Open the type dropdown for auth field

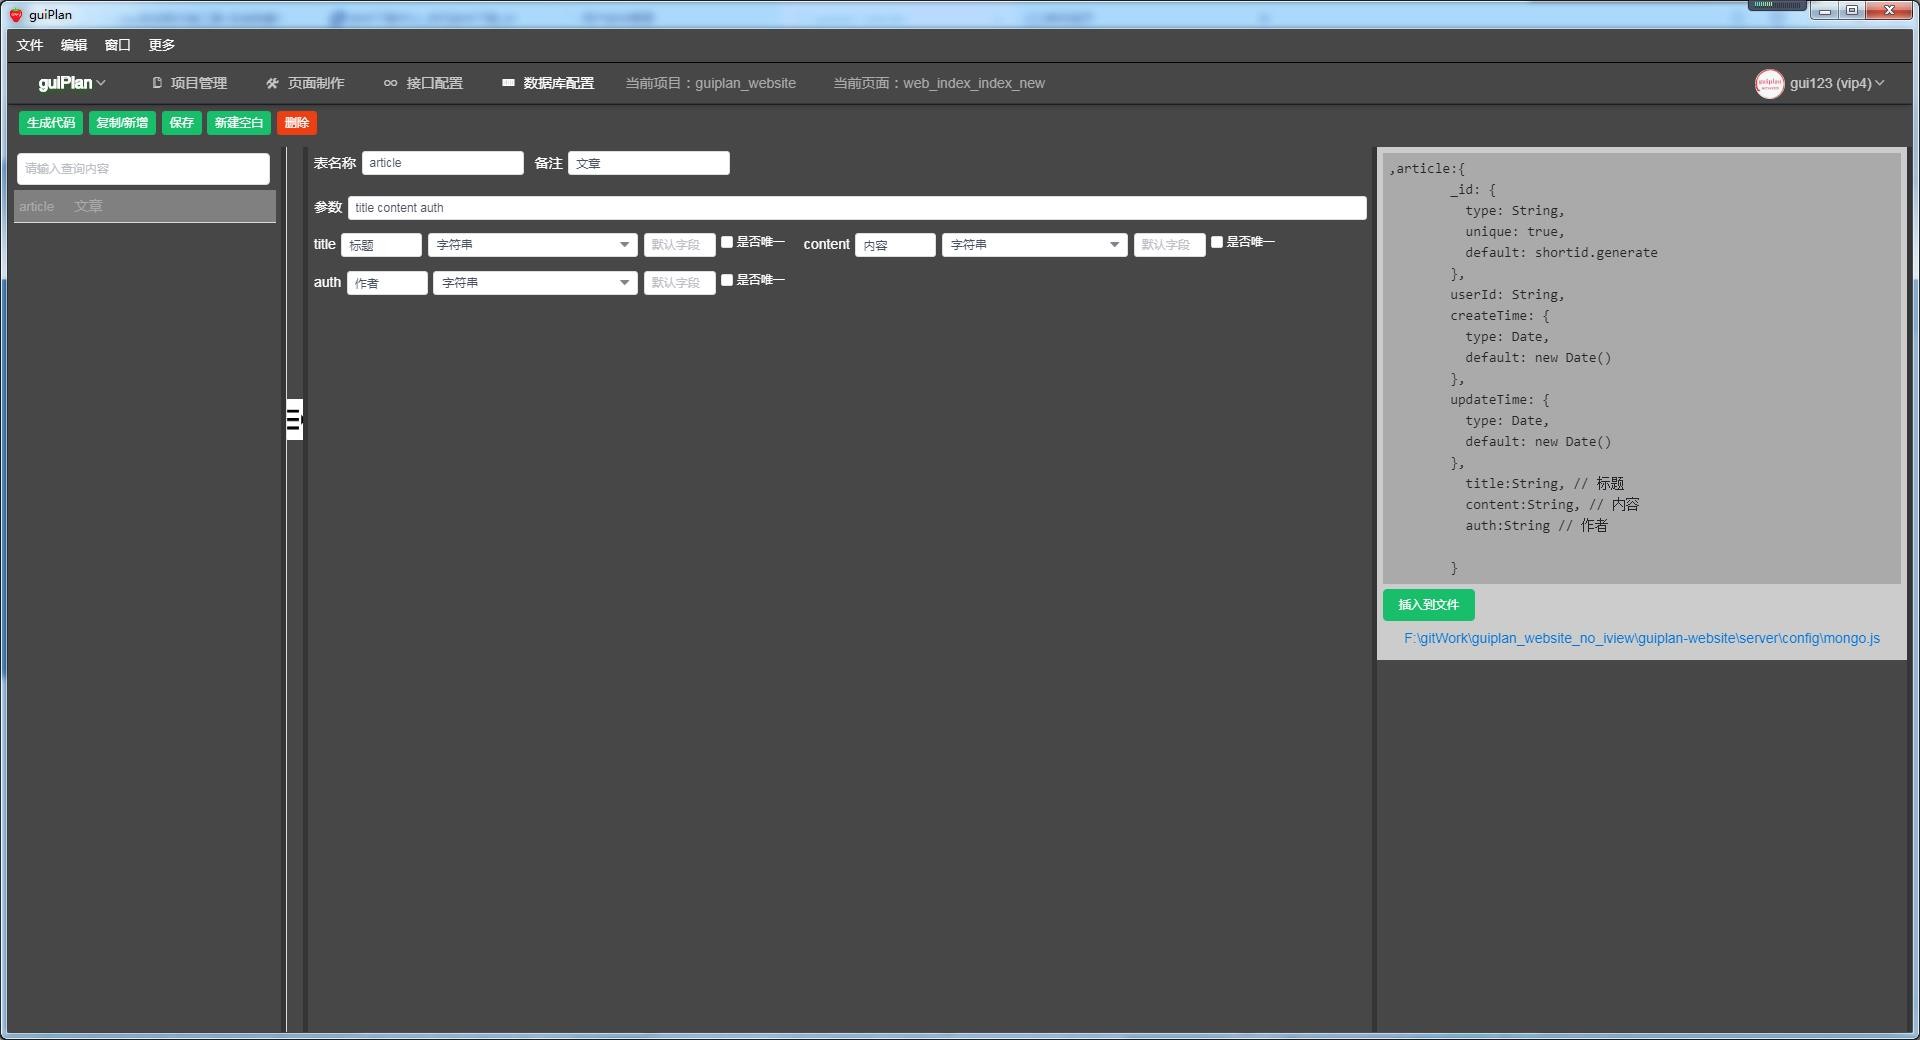535,283
